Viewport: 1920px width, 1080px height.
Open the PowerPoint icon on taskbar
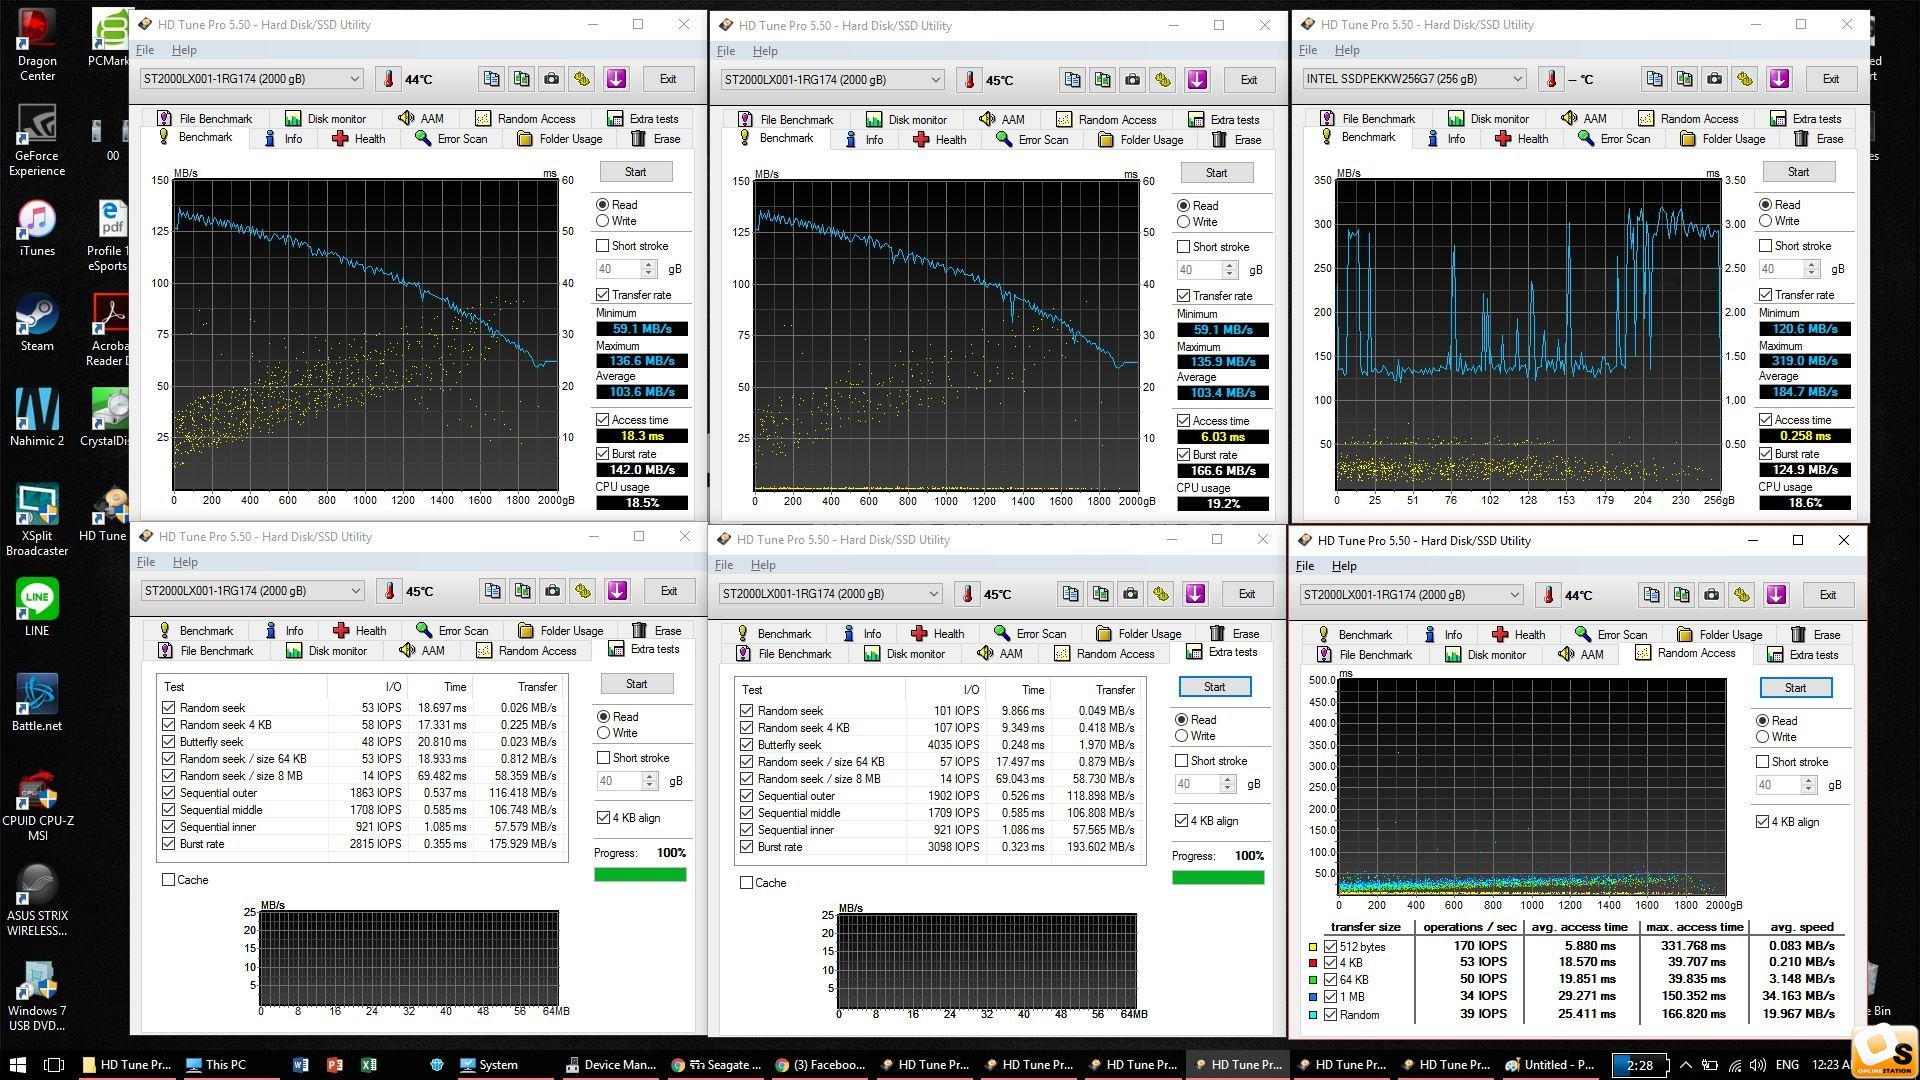click(x=335, y=1065)
